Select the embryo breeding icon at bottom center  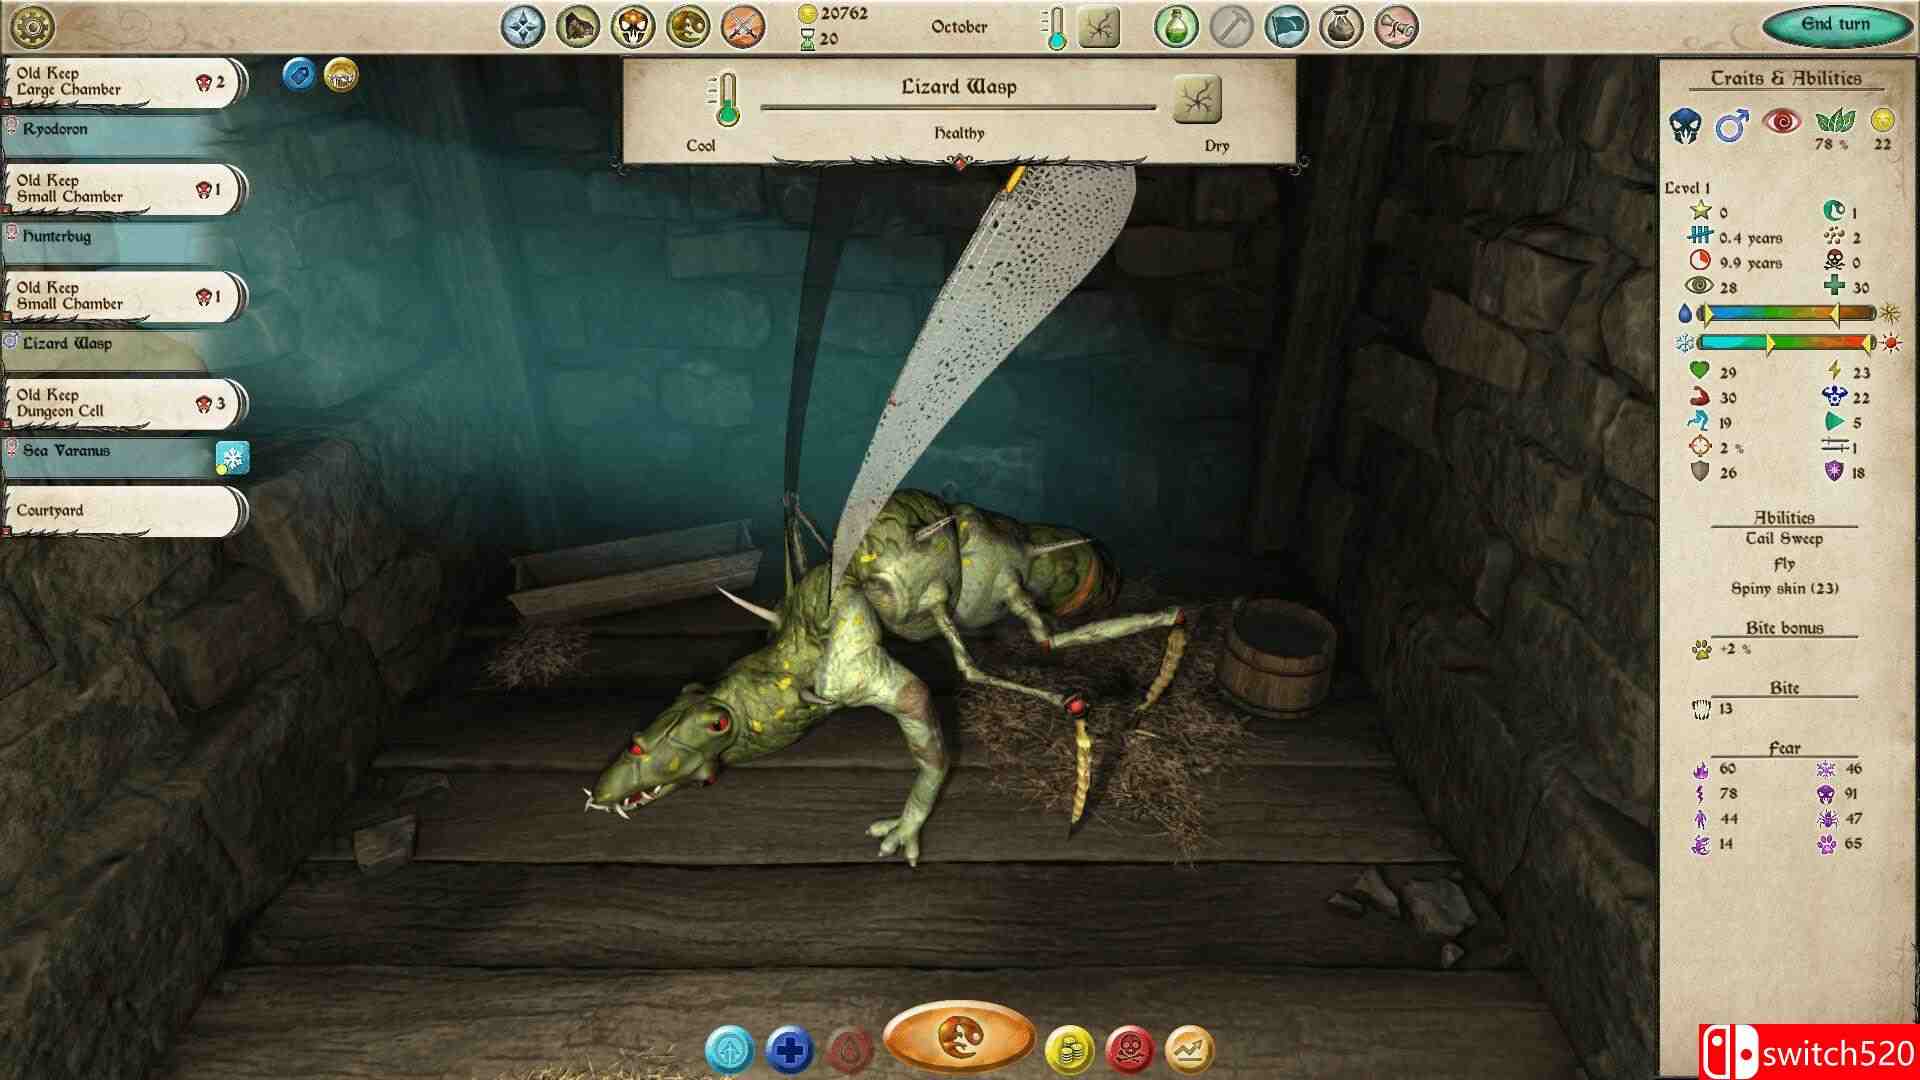point(960,1040)
